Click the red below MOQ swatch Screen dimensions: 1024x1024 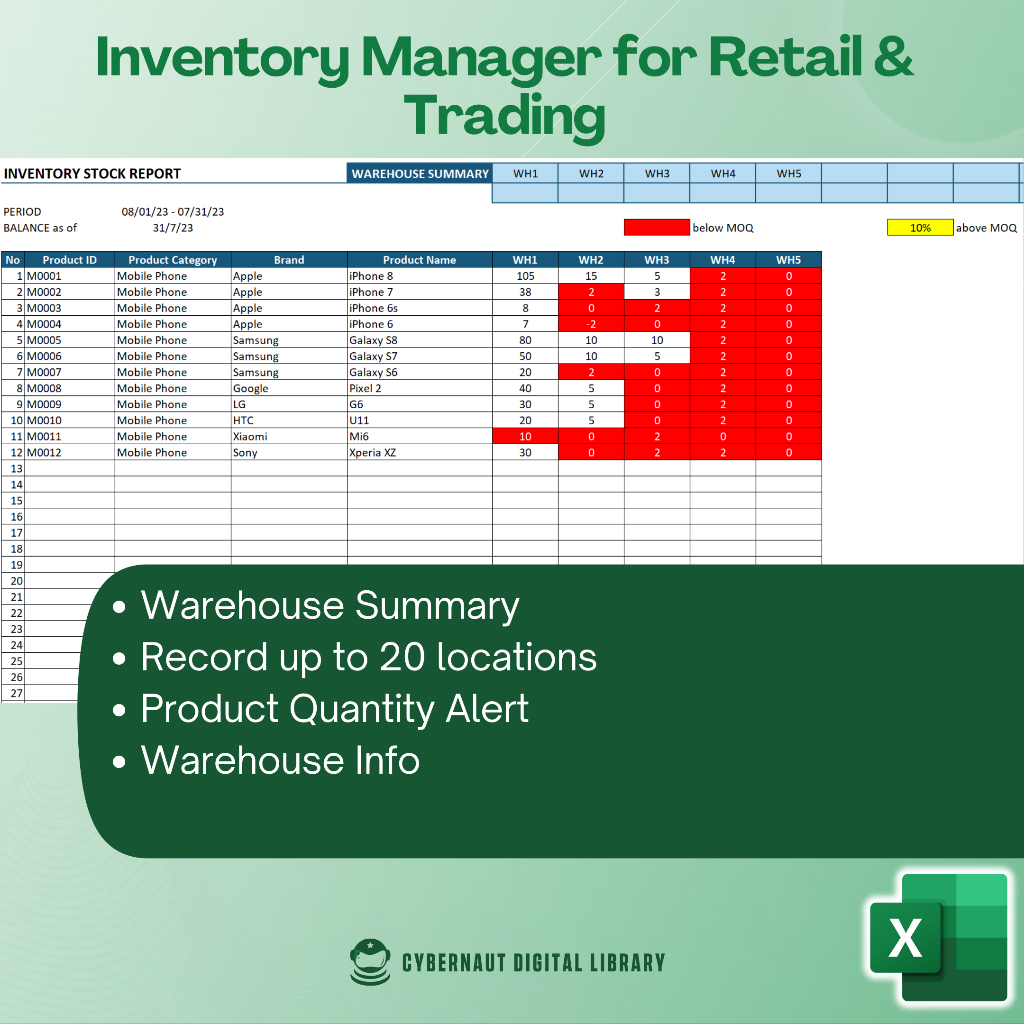[x=656, y=228]
